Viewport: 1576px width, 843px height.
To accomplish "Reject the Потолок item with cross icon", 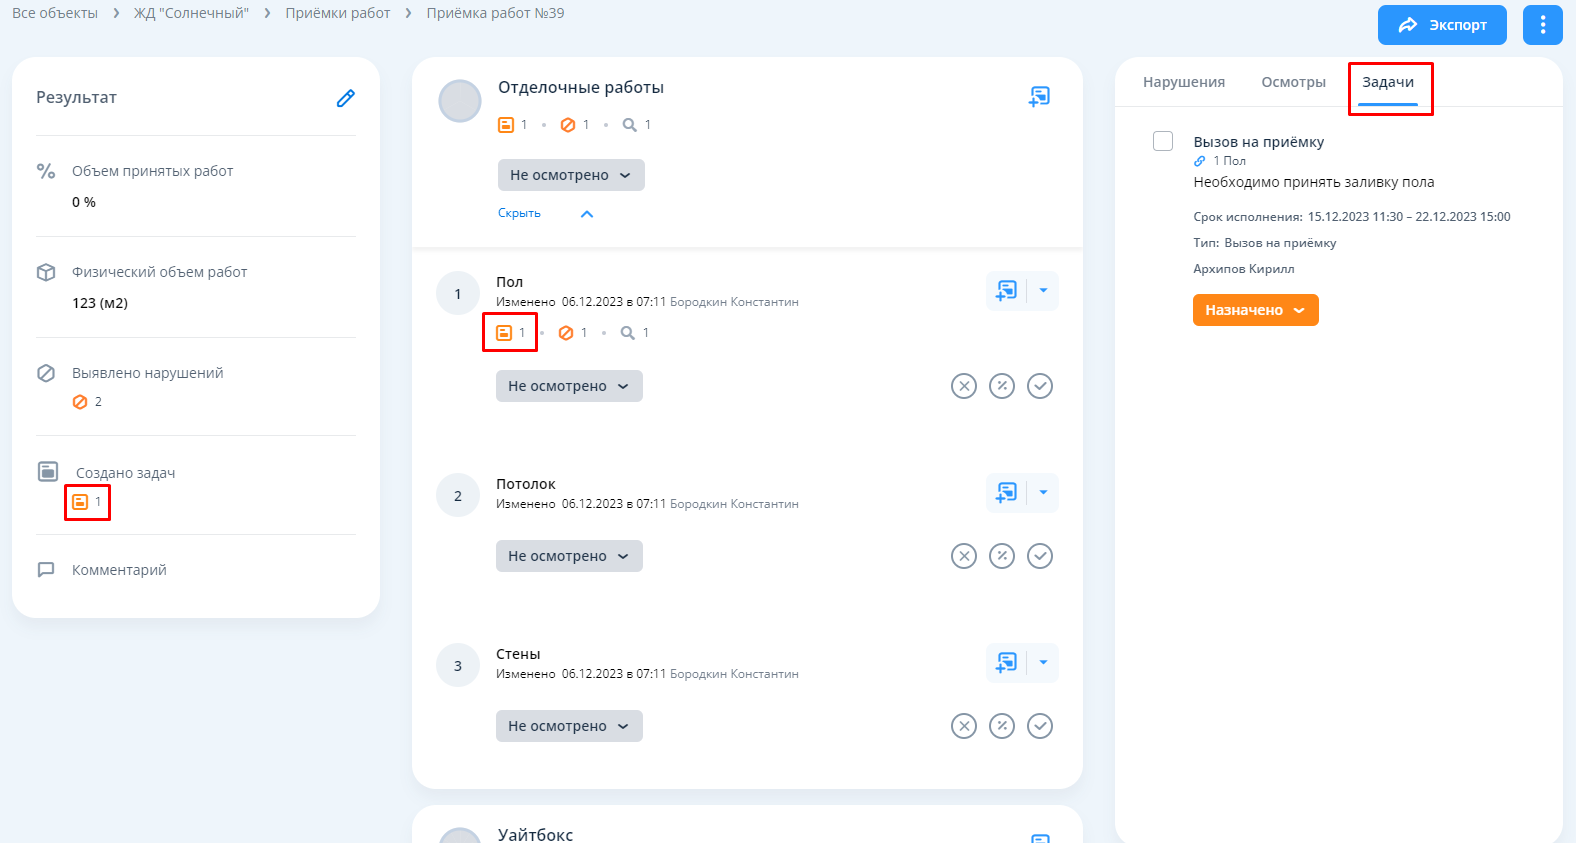I will click(x=963, y=556).
